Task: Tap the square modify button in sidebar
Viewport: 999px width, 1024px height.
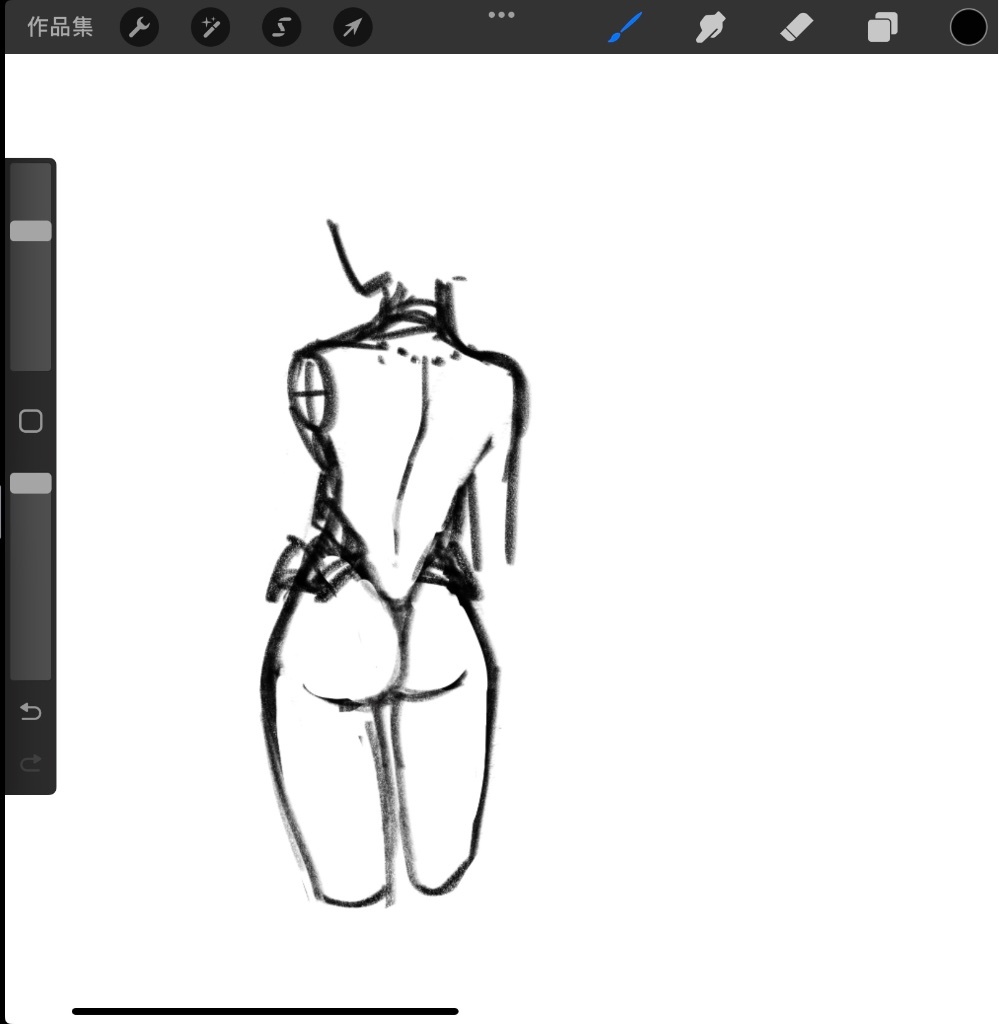Action: tap(31, 421)
